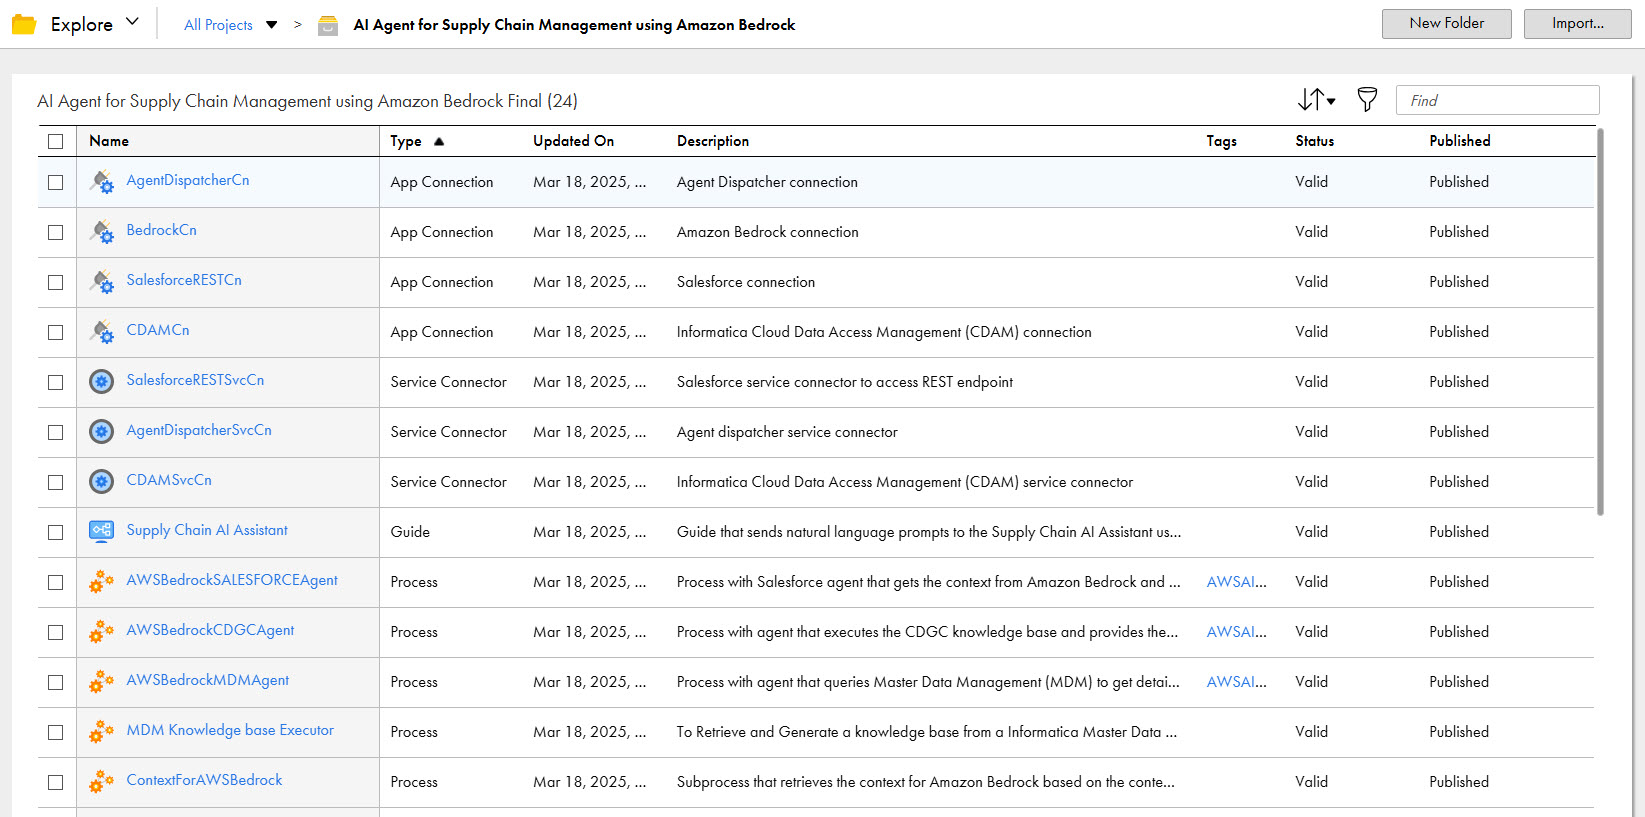
Task: Check the ContextForAWSBedrock row checkbox
Action: point(56,782)
